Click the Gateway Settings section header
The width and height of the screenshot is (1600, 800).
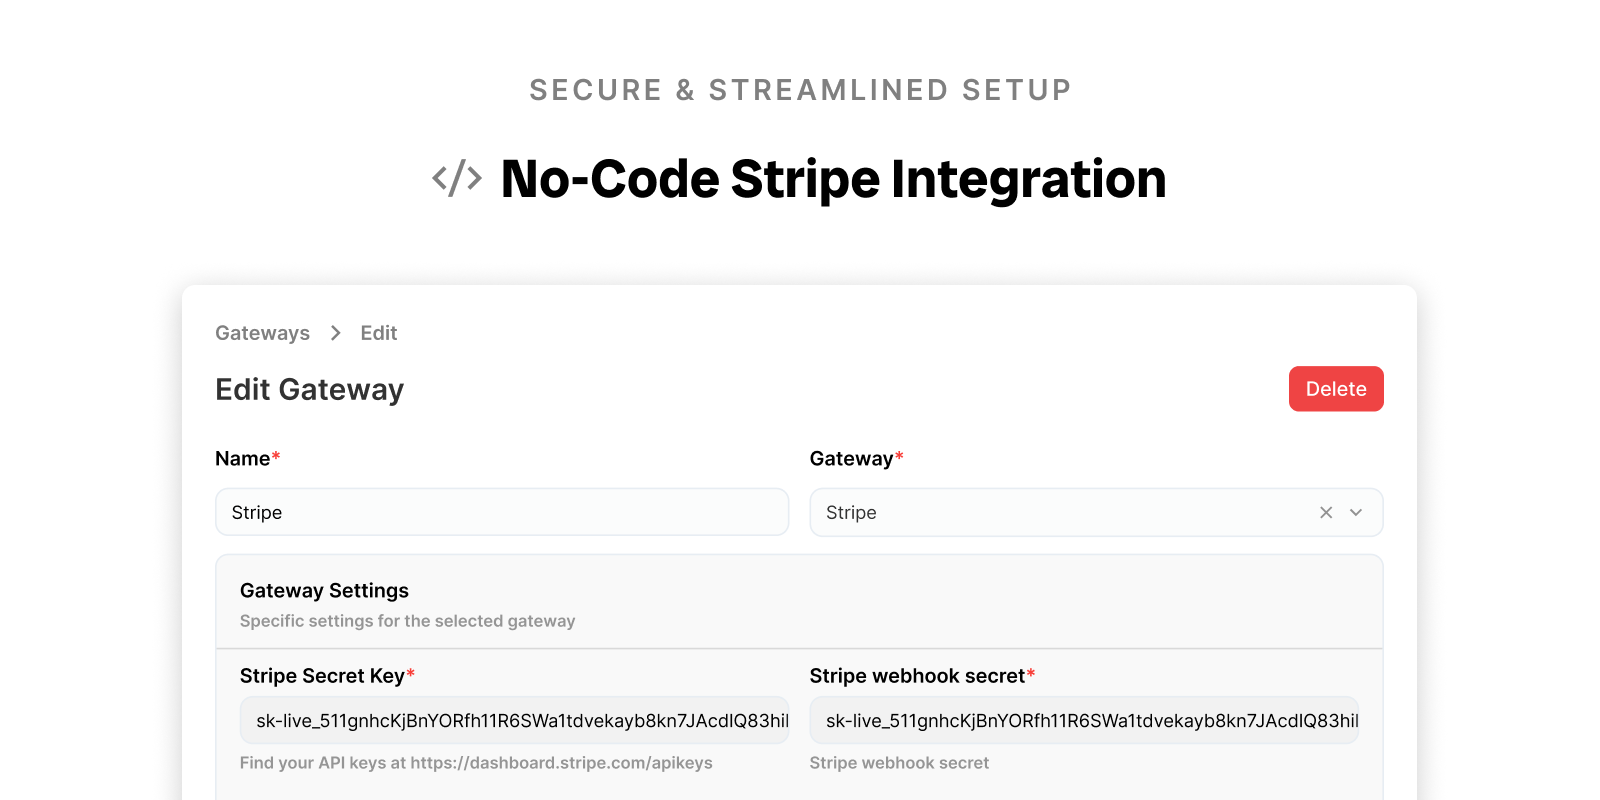tap(324, 590)
